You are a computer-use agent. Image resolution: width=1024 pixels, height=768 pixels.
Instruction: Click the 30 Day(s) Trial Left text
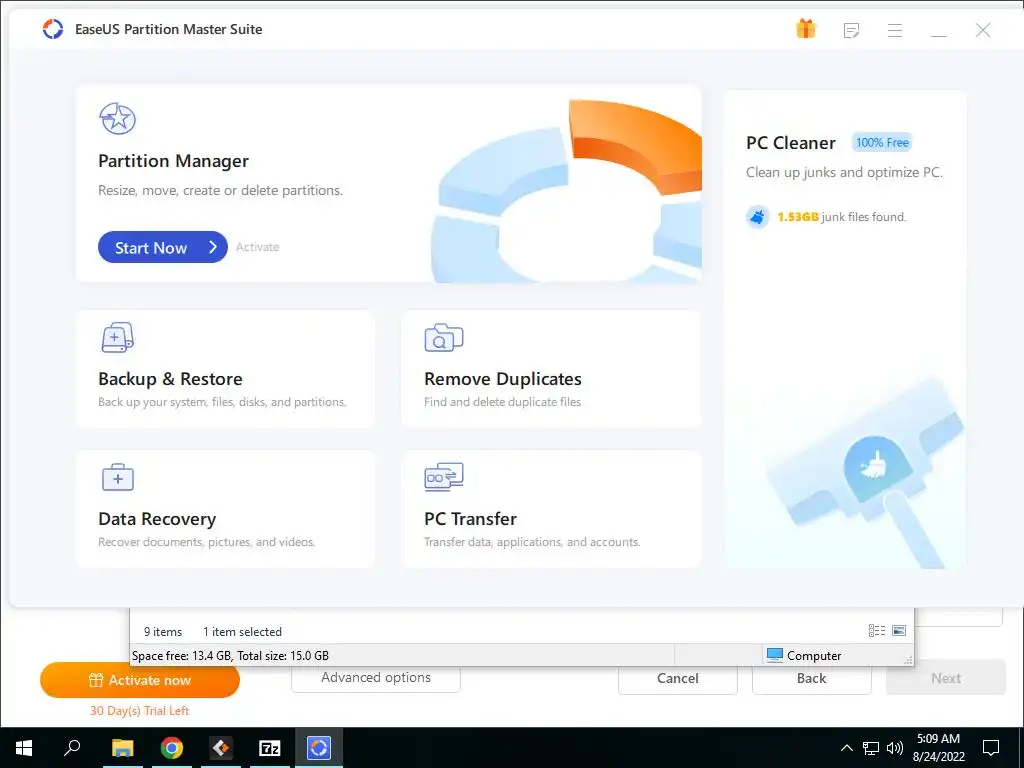(x=139, y=711)
